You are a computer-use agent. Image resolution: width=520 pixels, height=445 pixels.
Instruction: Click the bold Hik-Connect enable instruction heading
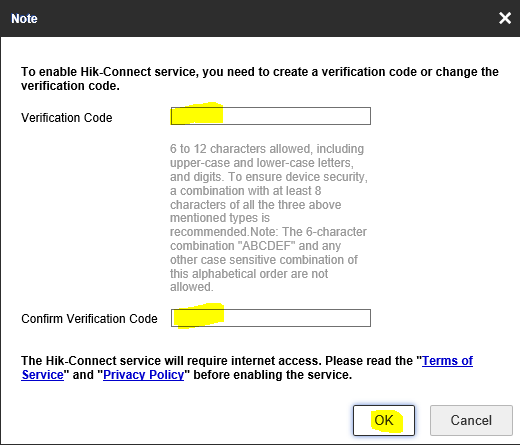pyautogui.click(x=260, y=79)
